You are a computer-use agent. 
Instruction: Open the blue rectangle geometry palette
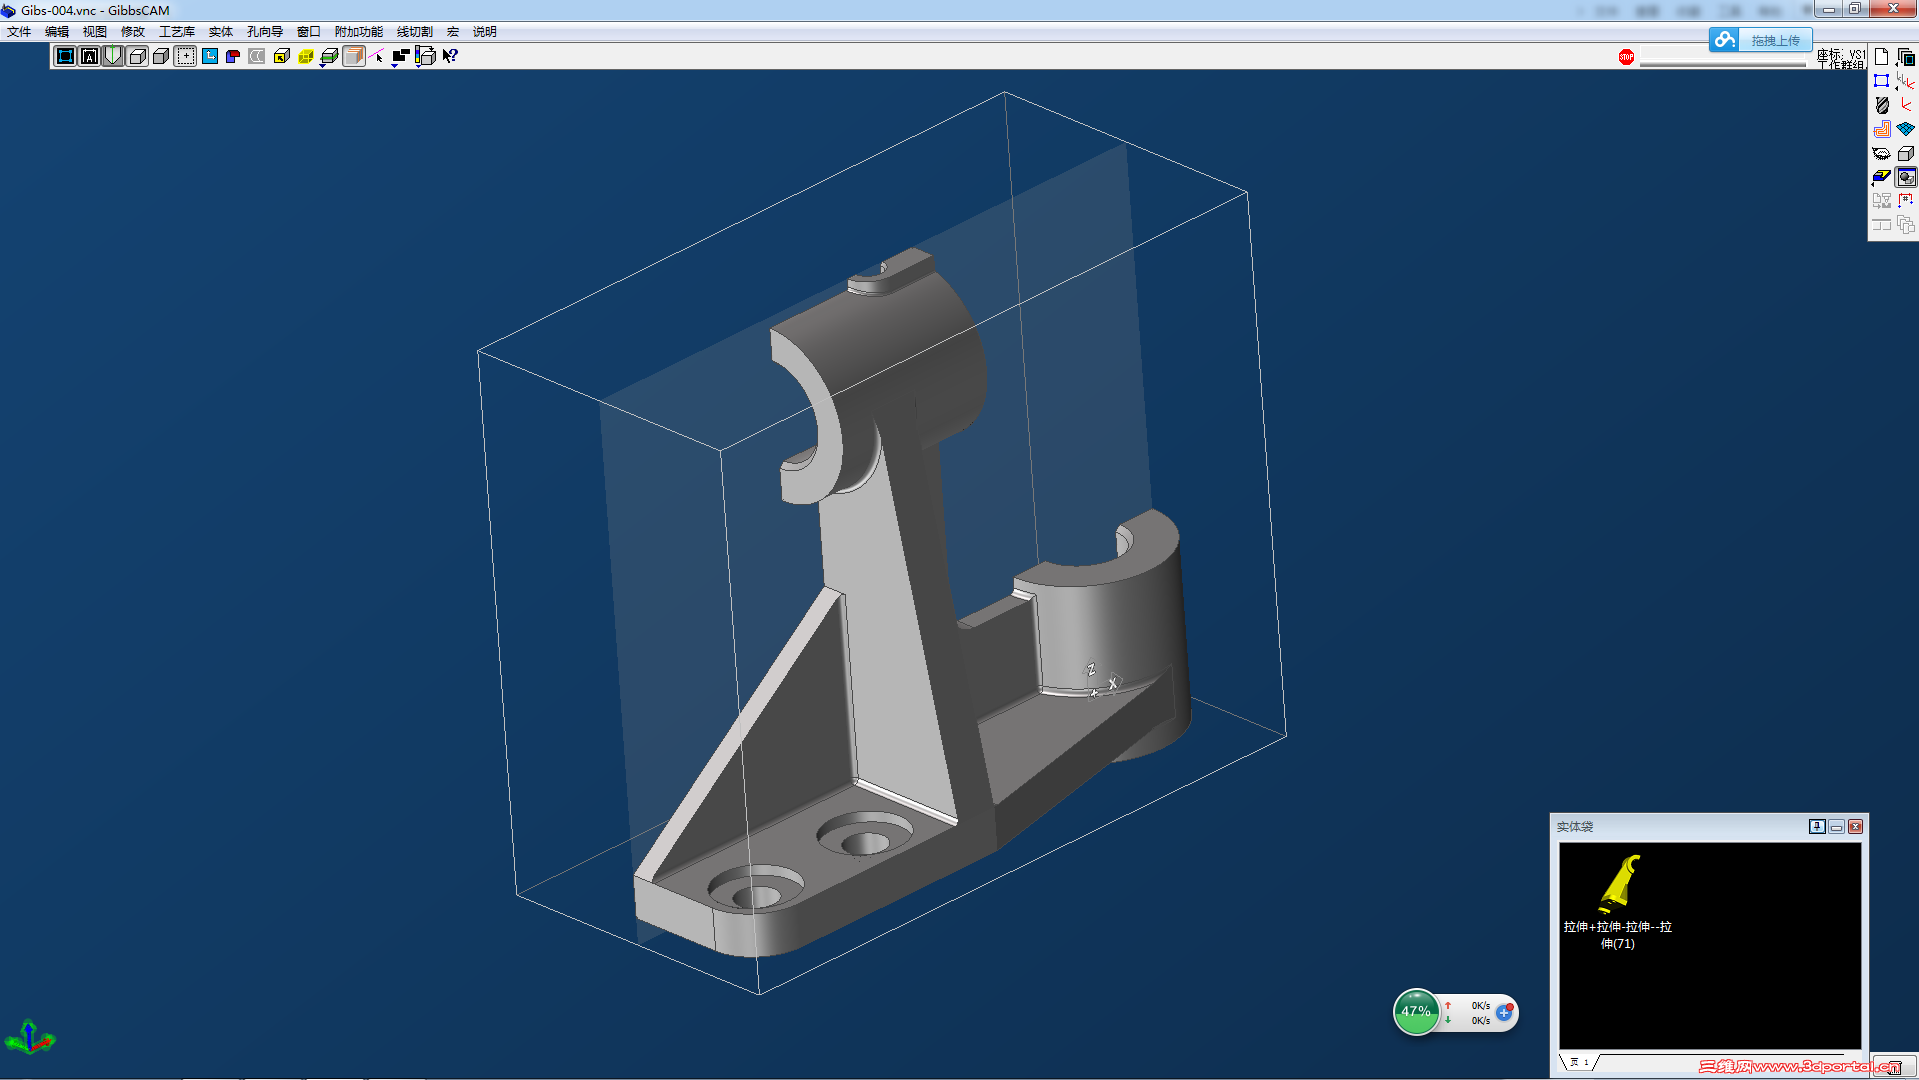coord(1881,81)
